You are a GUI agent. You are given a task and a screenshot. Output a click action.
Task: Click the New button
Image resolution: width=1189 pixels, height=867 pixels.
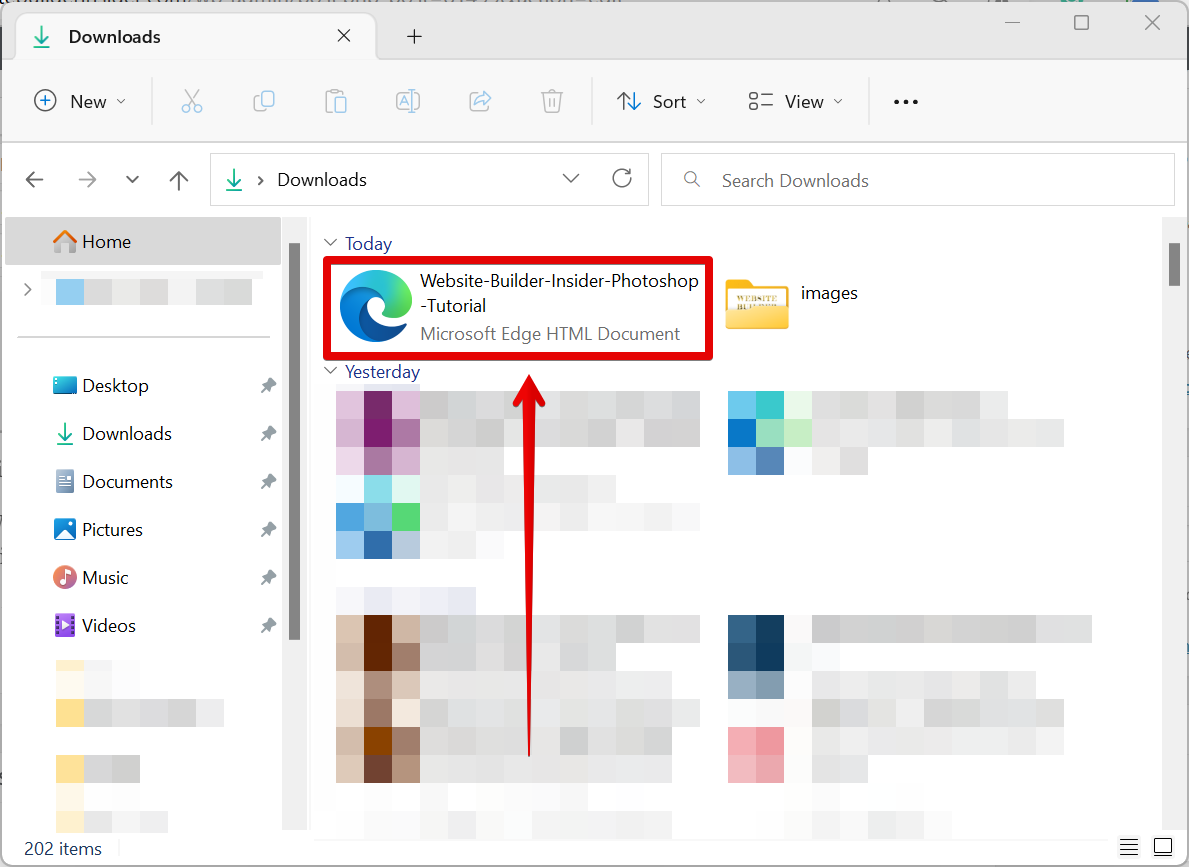[80, 101]
